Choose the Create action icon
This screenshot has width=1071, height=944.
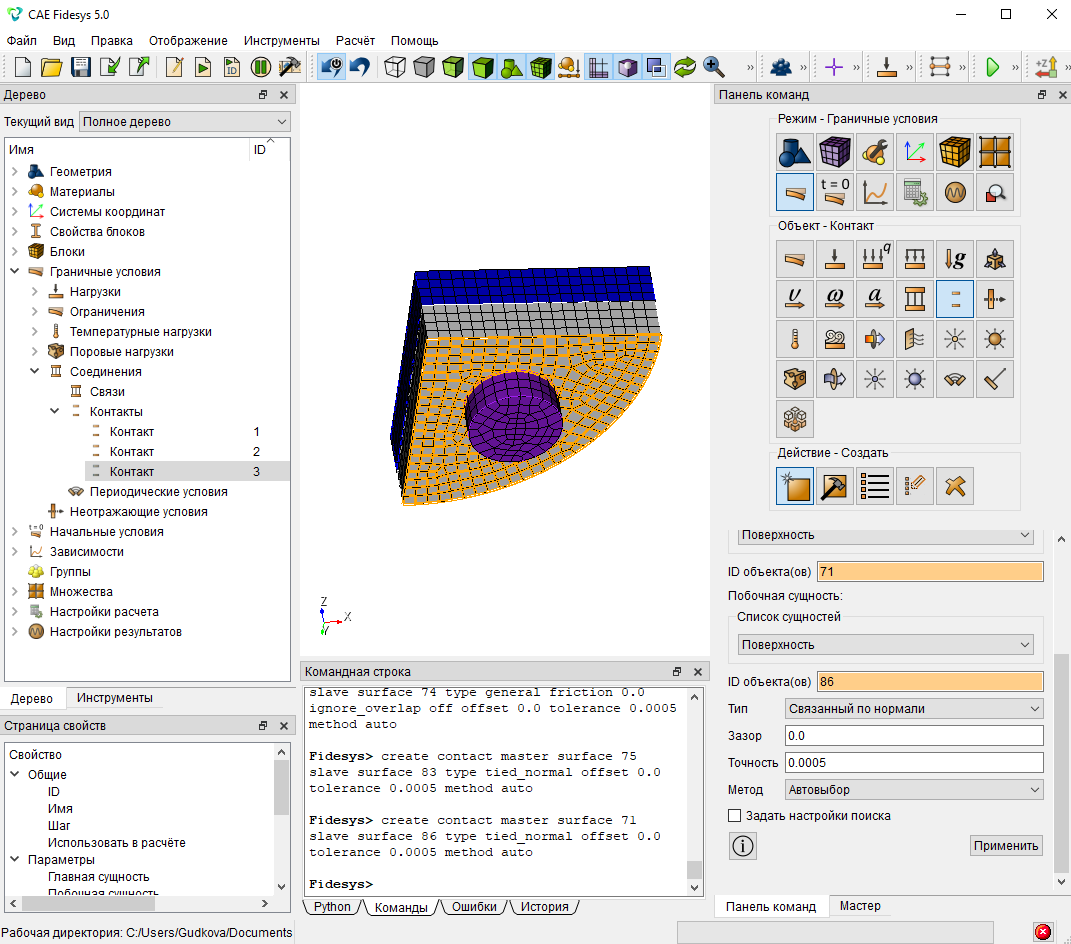(x=794, y=486)
